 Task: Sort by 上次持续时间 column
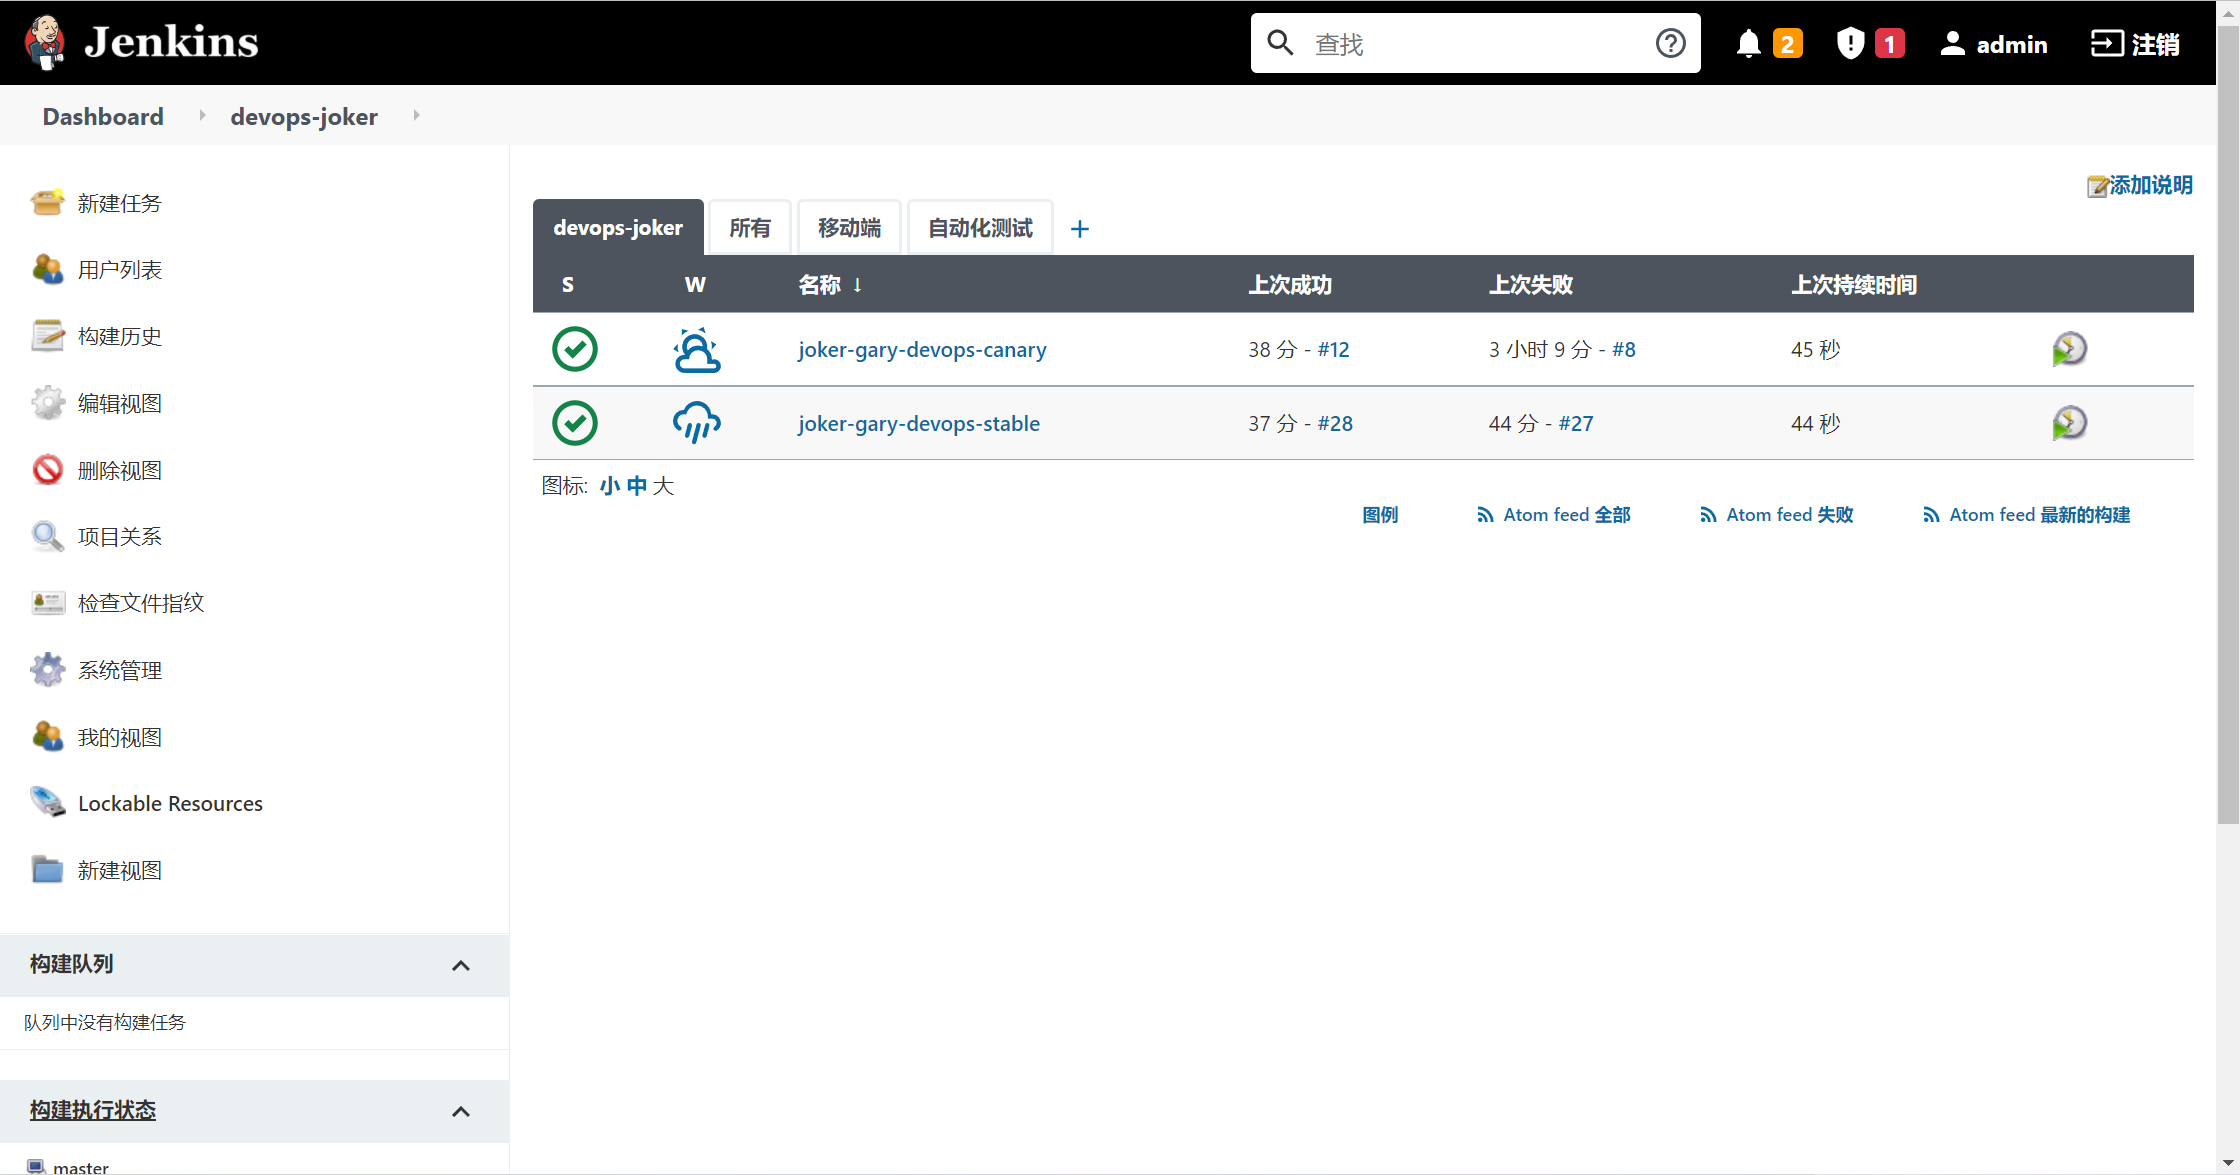pyautogui.click(x=1854, y=285)
